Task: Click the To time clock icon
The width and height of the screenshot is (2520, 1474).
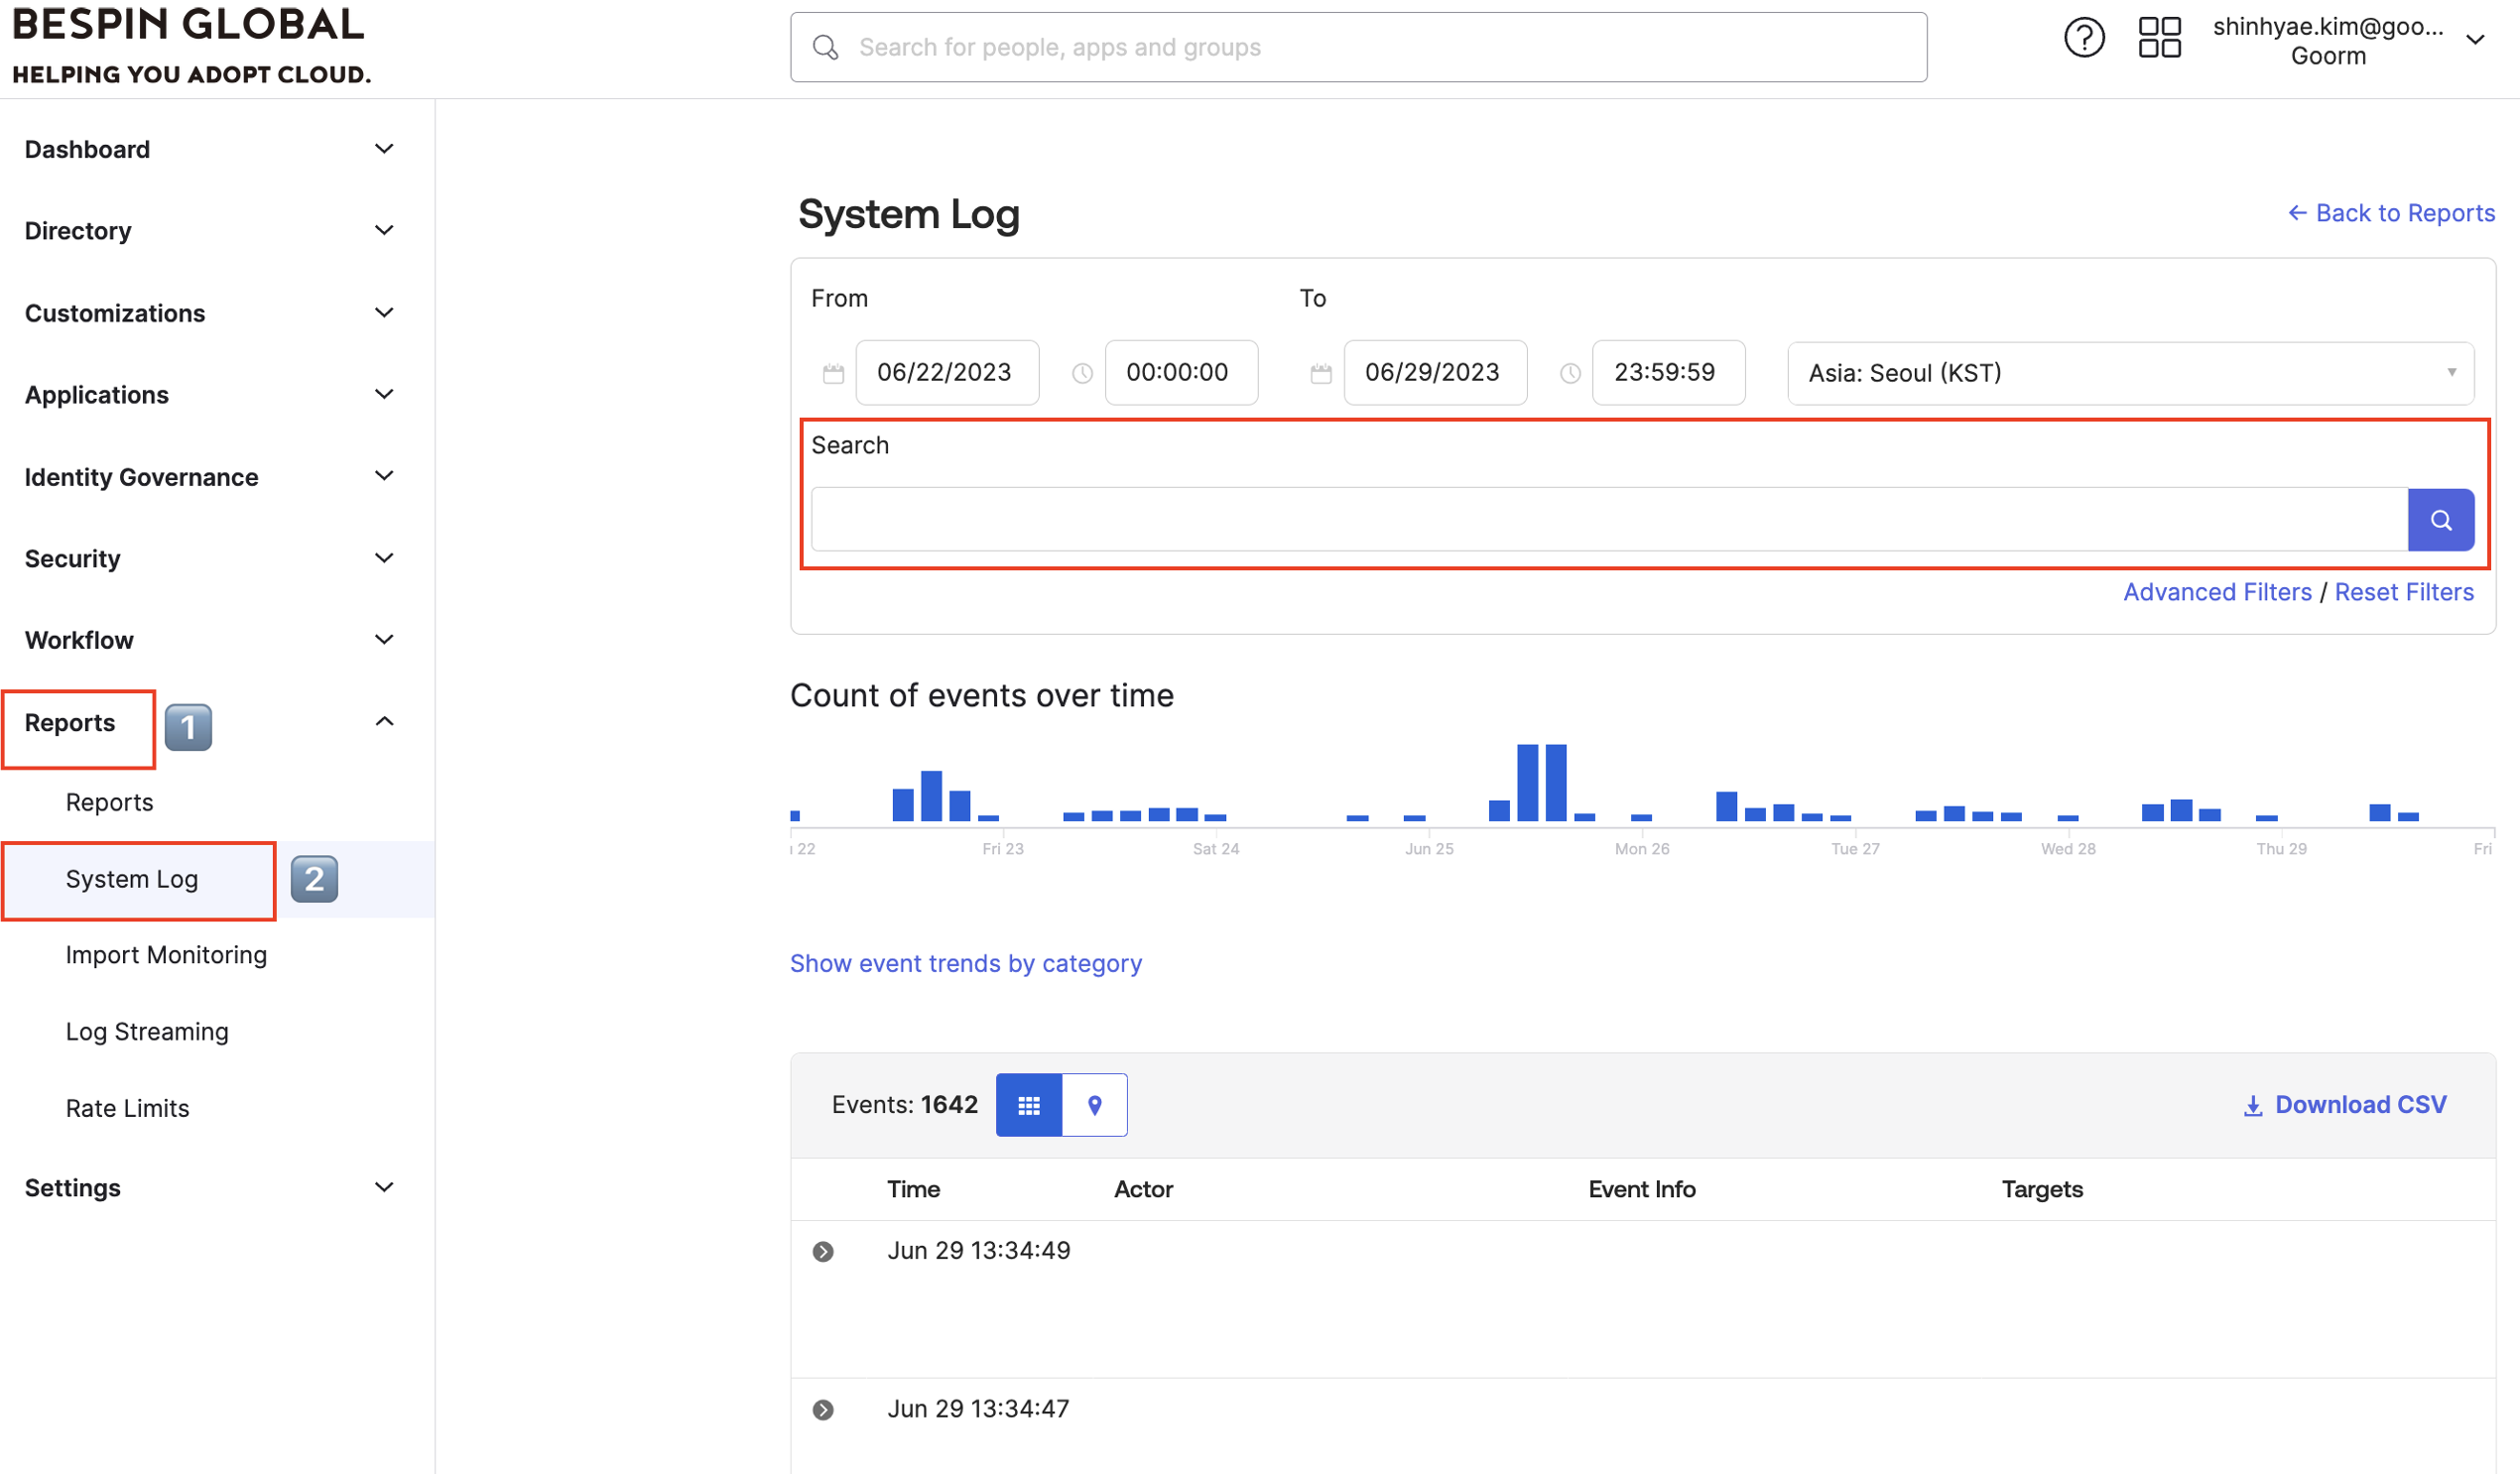Action: coord(1570,373)
